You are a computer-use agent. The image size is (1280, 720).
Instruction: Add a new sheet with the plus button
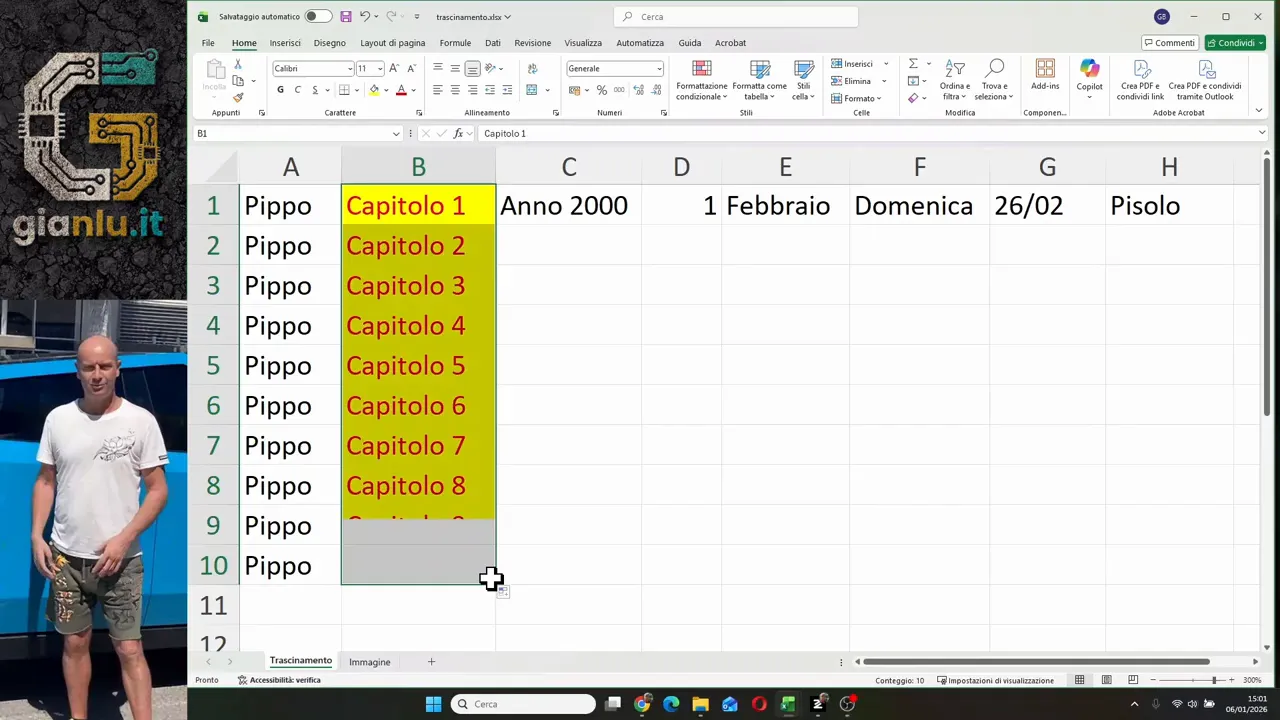click(x=431, y=662)
